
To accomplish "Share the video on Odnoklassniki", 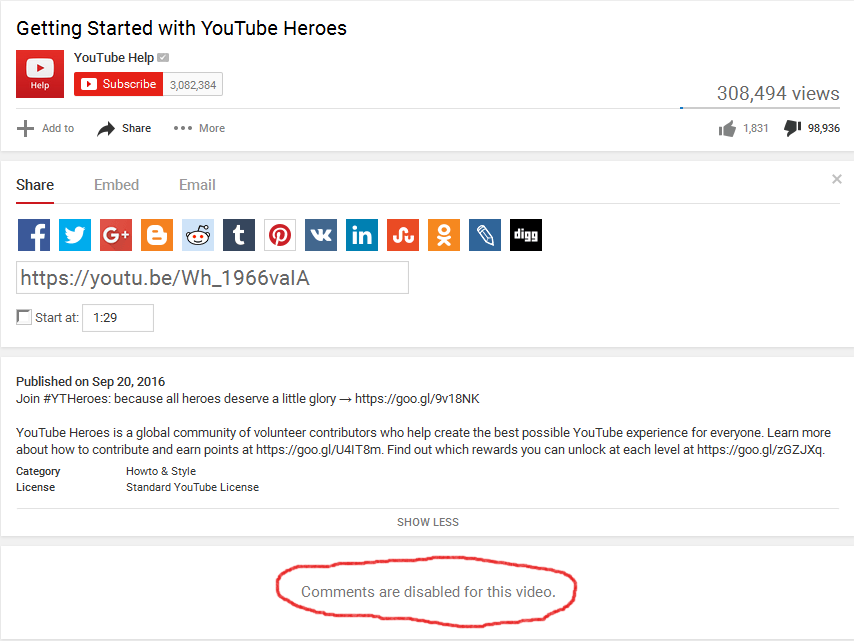I will (x=444, y=235).
